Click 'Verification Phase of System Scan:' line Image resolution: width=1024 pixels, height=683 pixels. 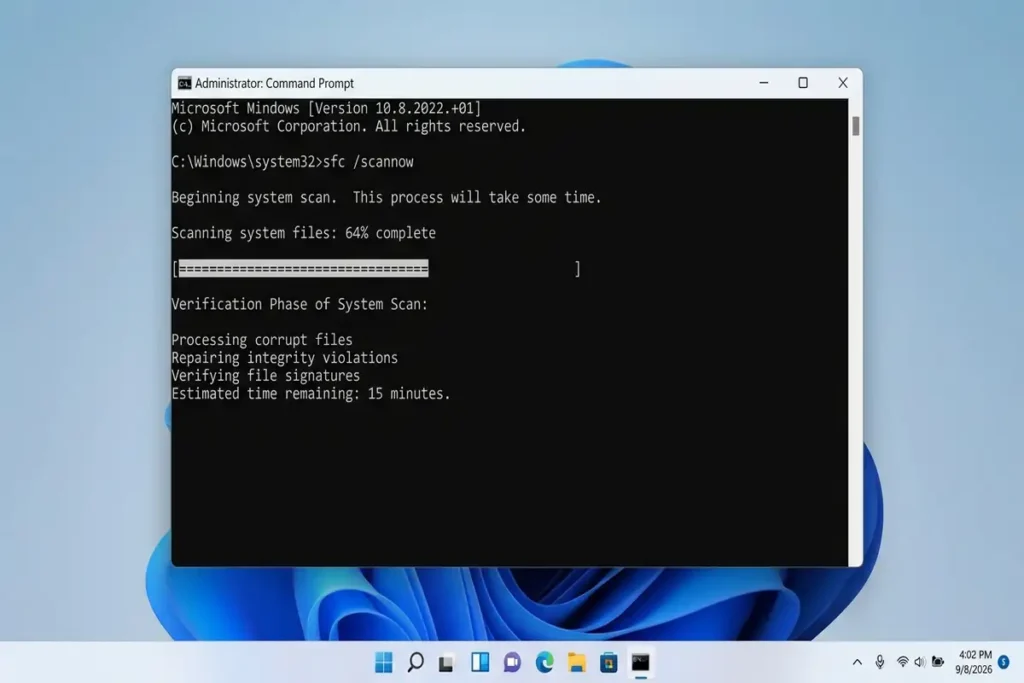pyautogui.click(x=299, y=304)
